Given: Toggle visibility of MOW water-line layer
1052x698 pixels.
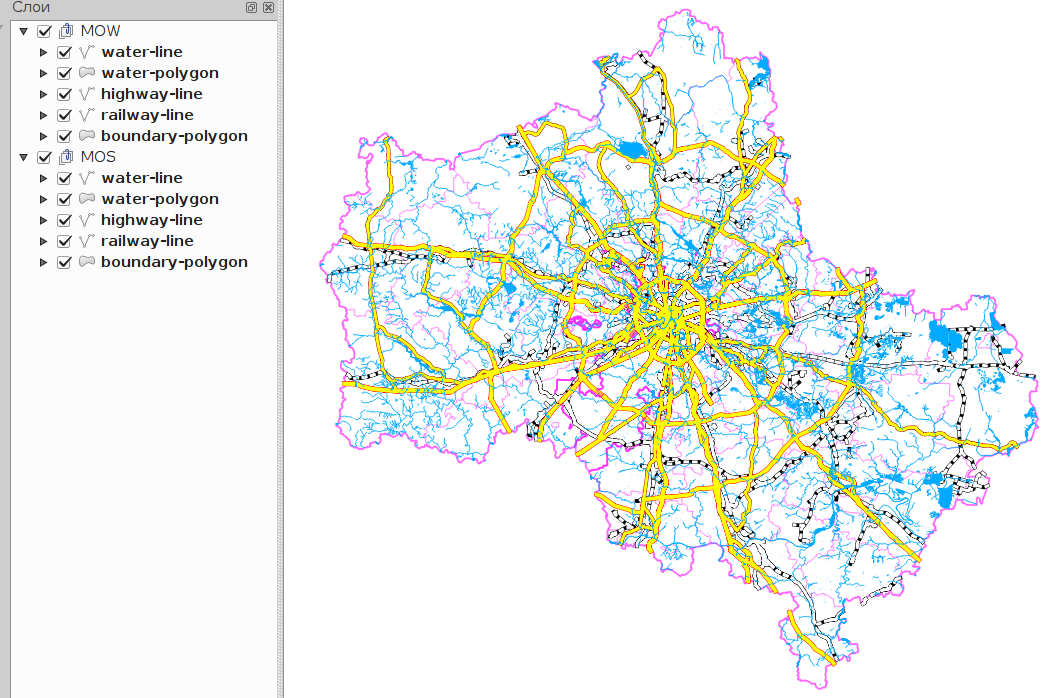Looking at the screenshot, I should click(x=64, y=52).
